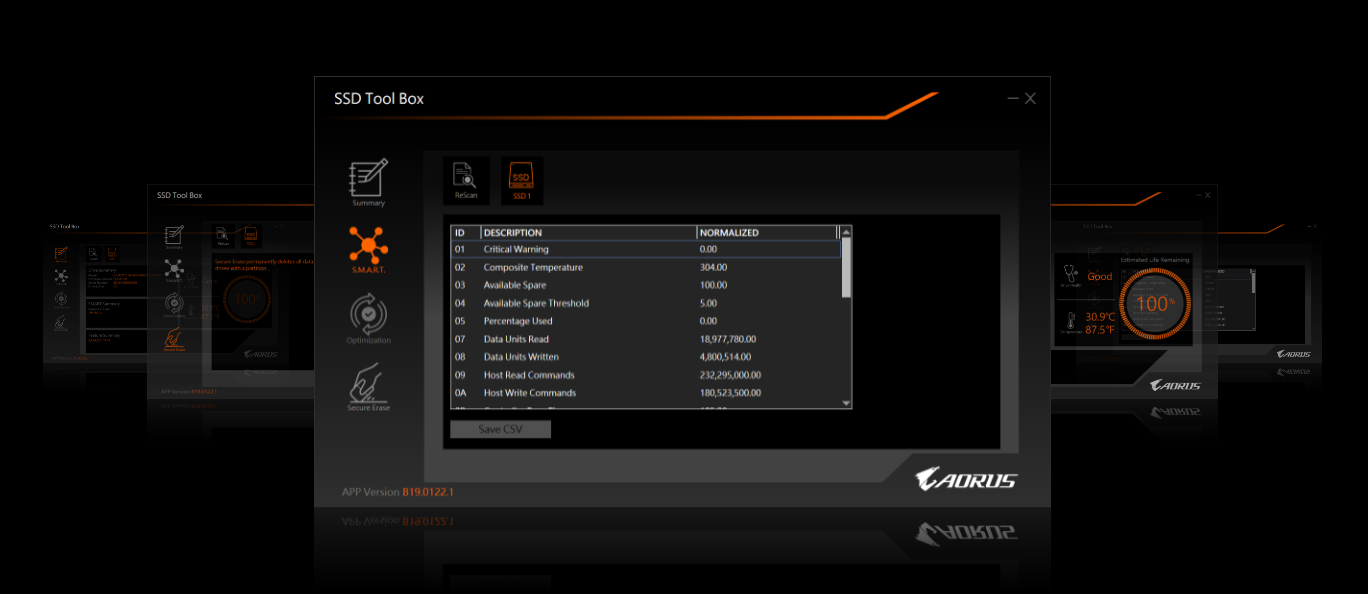Click the orange Secure Erase icon in left background window
This screenshot has height=594, width=1368.
174,339
